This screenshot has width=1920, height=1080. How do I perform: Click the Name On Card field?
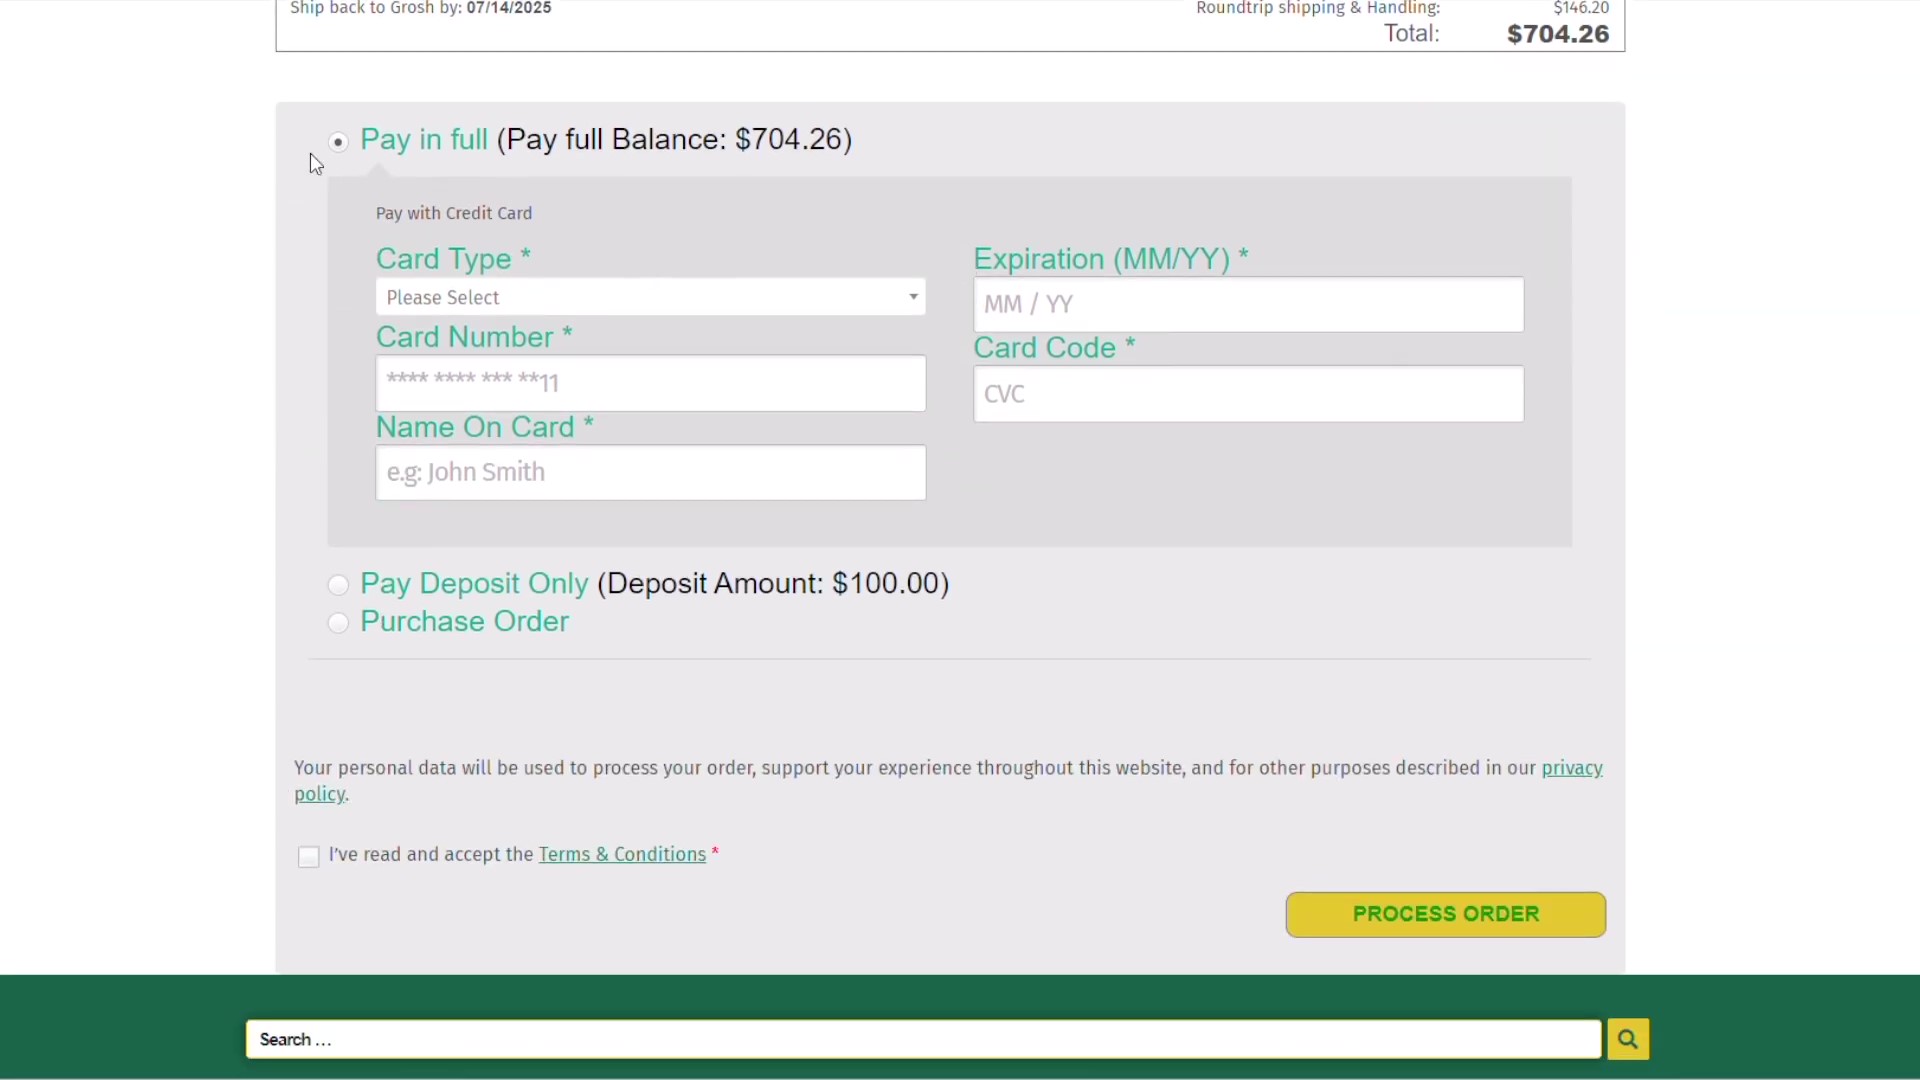click(x=651, y=472)
